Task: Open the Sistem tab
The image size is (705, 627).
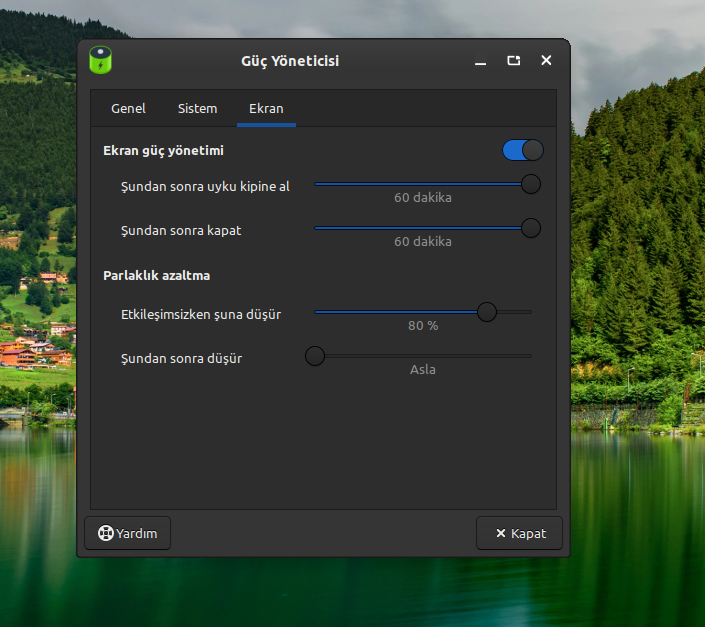Action: click(197, 108)
